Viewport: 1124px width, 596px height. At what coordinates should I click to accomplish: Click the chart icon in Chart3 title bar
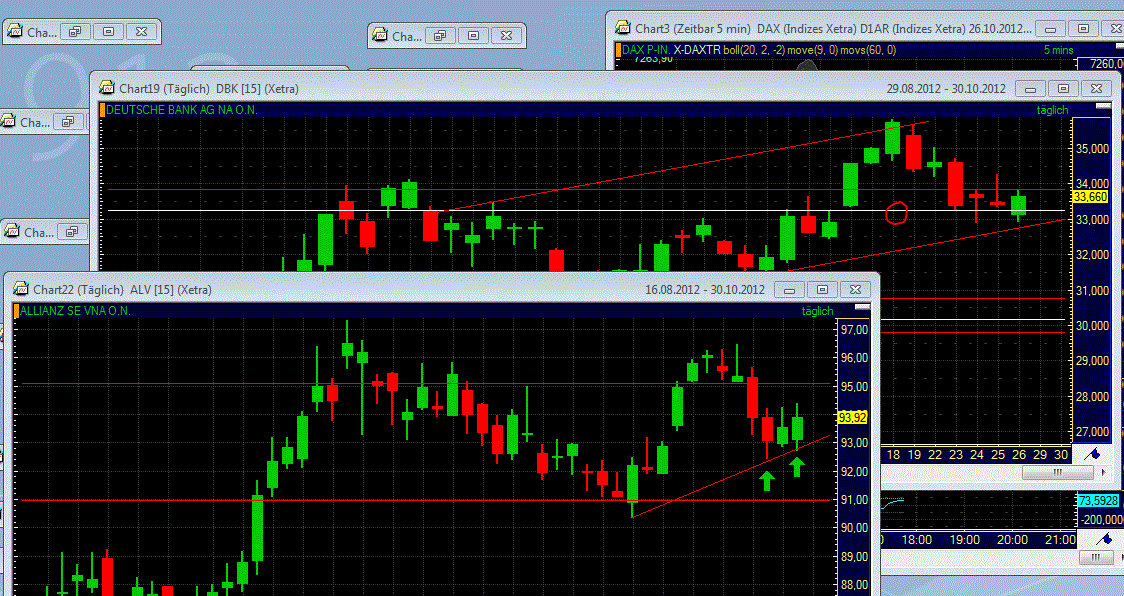click(622, 28)
